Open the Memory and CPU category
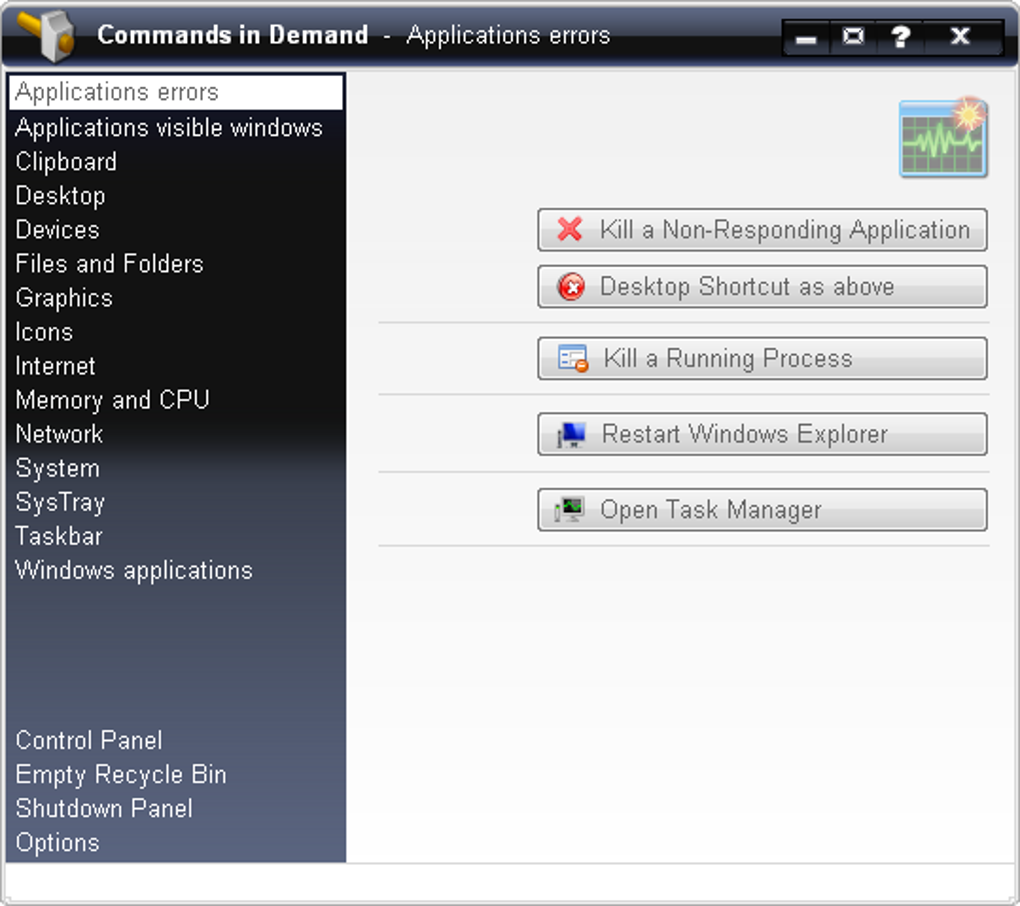The image size is (1020, 906). pos(112,400)
